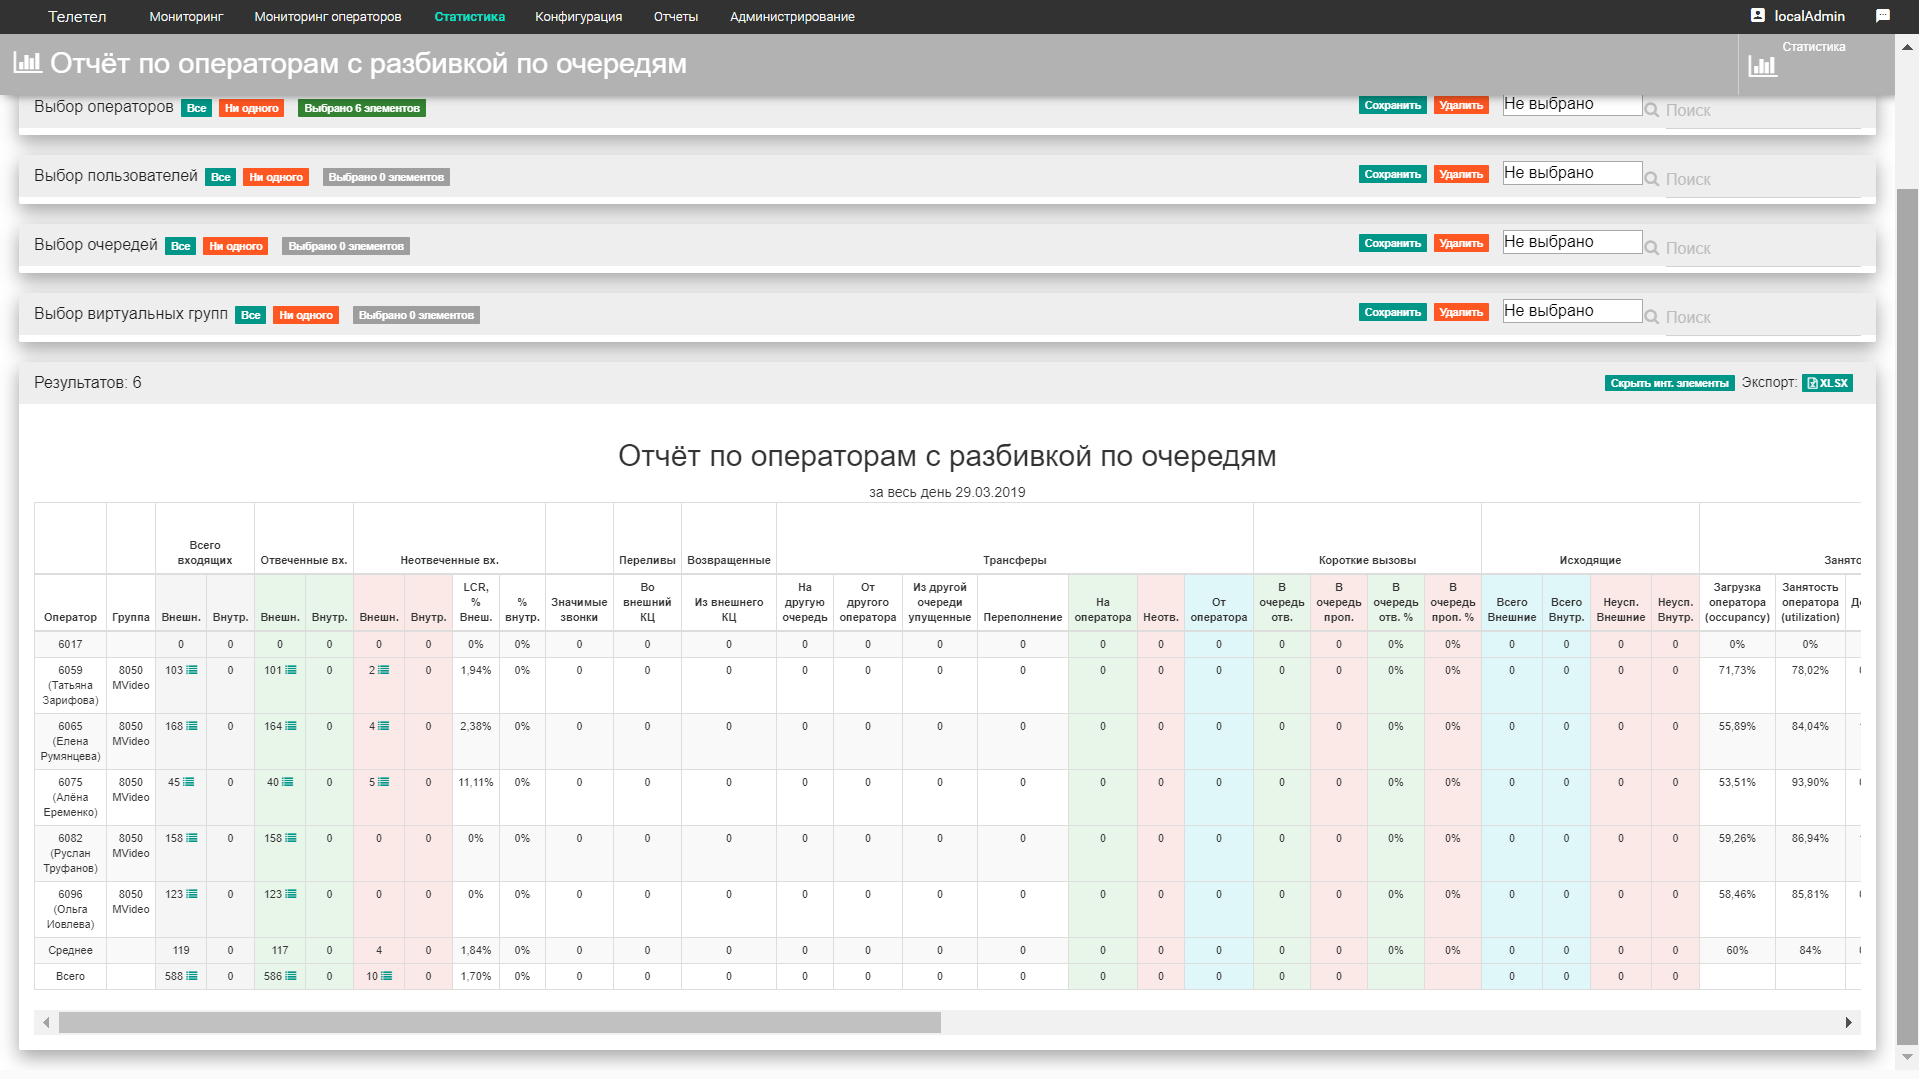The height and width of the screenshot is (1079, 1919).
Task: Open list icon beside 45 incoming calls, row 6075
Action: click(x=188, y=782)
